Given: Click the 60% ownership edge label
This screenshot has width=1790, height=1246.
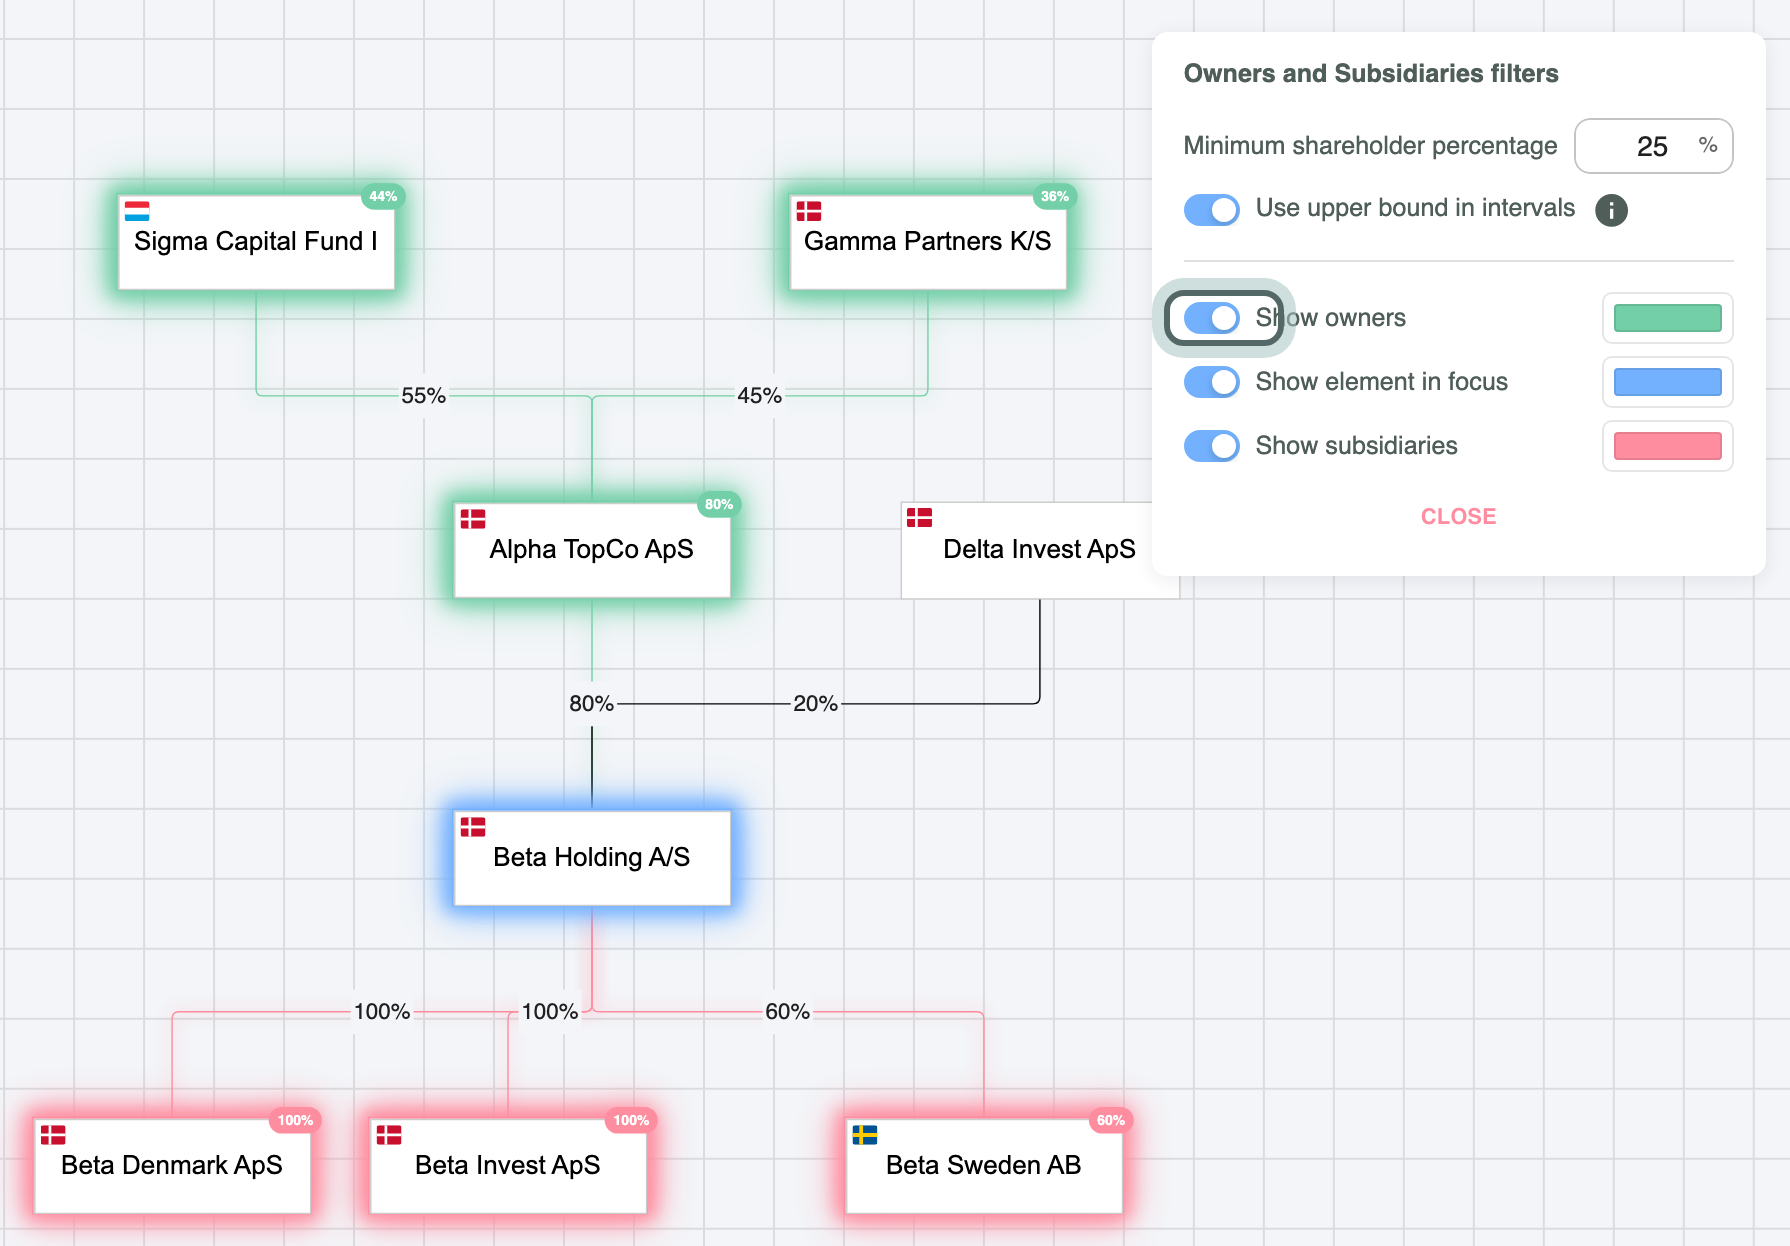Looking at the screenshot, I should 788,1012.
